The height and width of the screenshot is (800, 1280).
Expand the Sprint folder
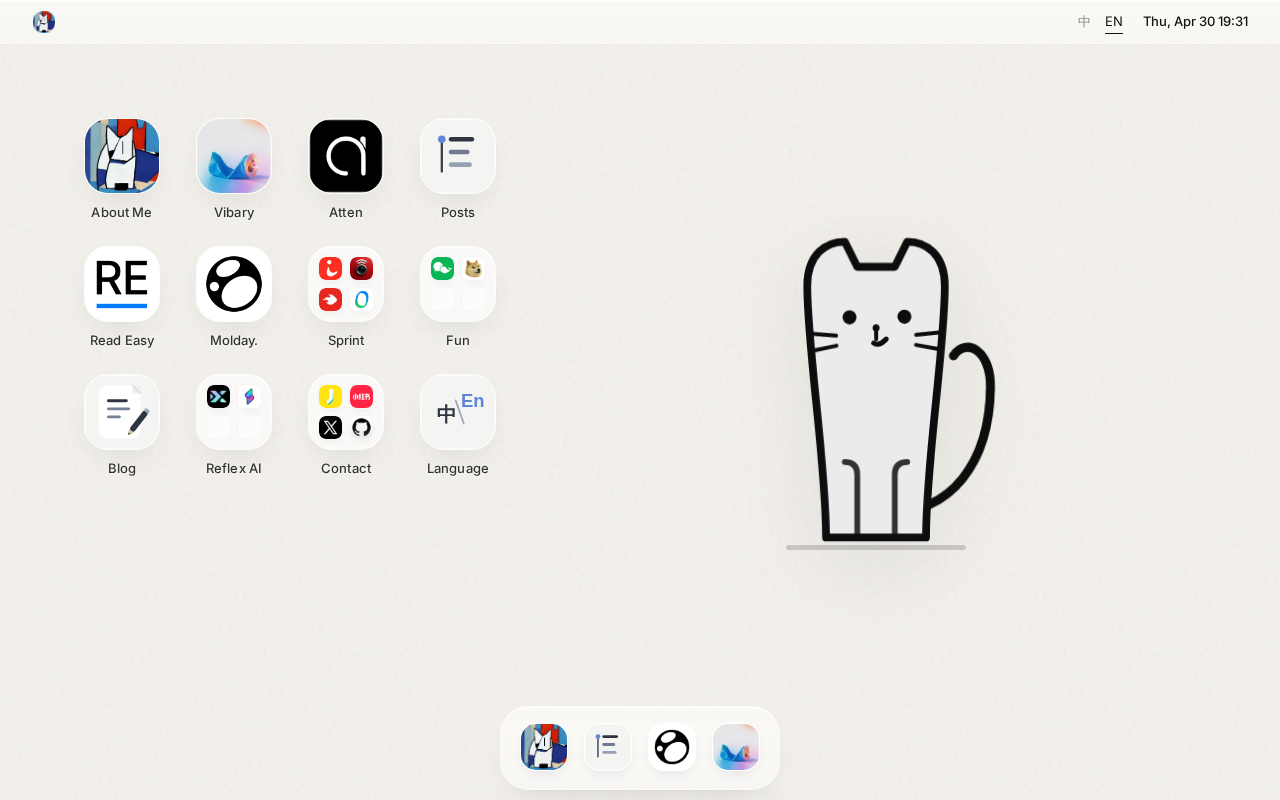(x=346, y=284)
